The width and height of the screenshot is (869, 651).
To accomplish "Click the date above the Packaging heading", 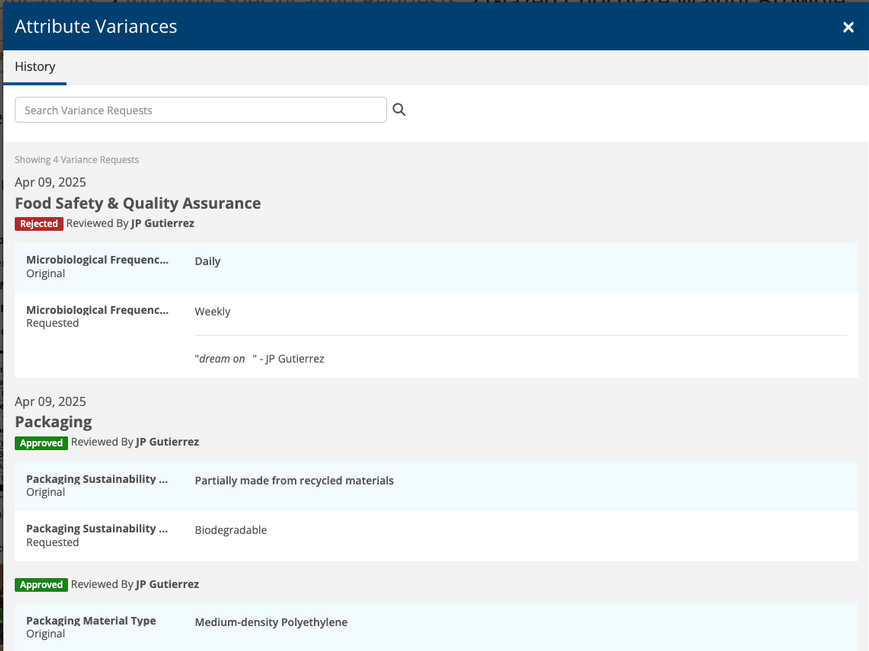I will point(50,401).
